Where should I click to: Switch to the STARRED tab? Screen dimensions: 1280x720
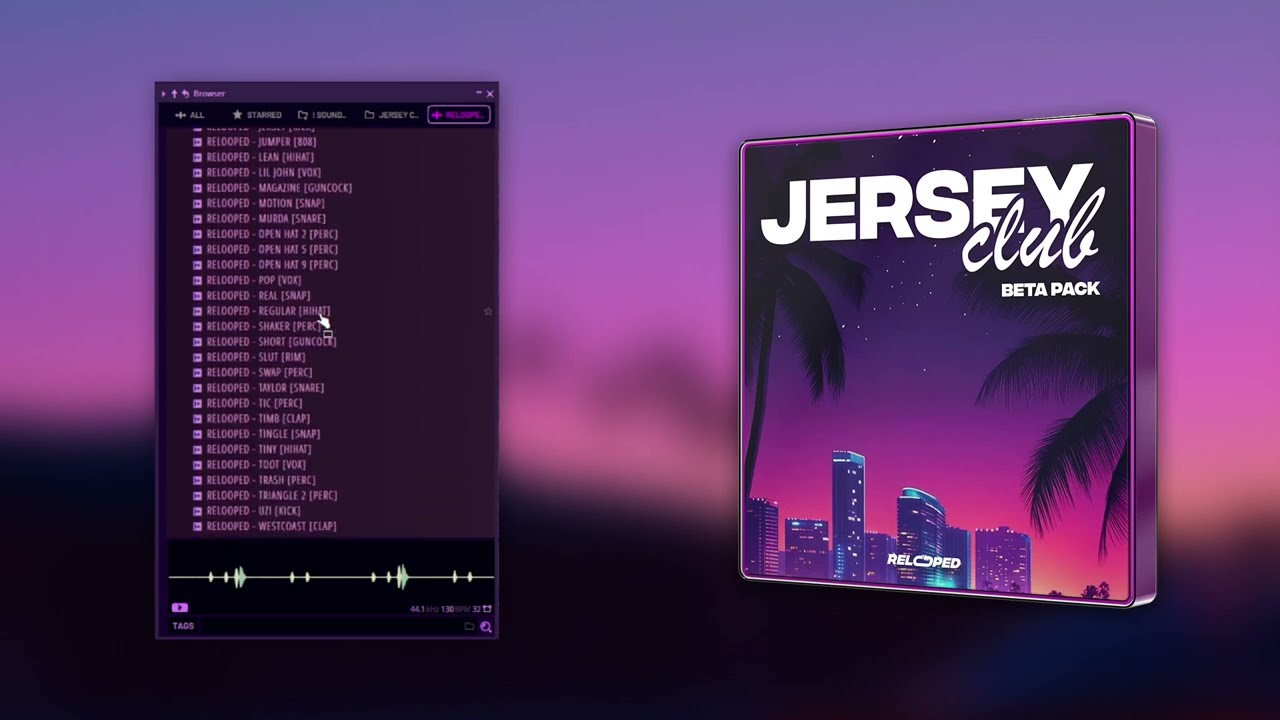[x=257, y=115]
